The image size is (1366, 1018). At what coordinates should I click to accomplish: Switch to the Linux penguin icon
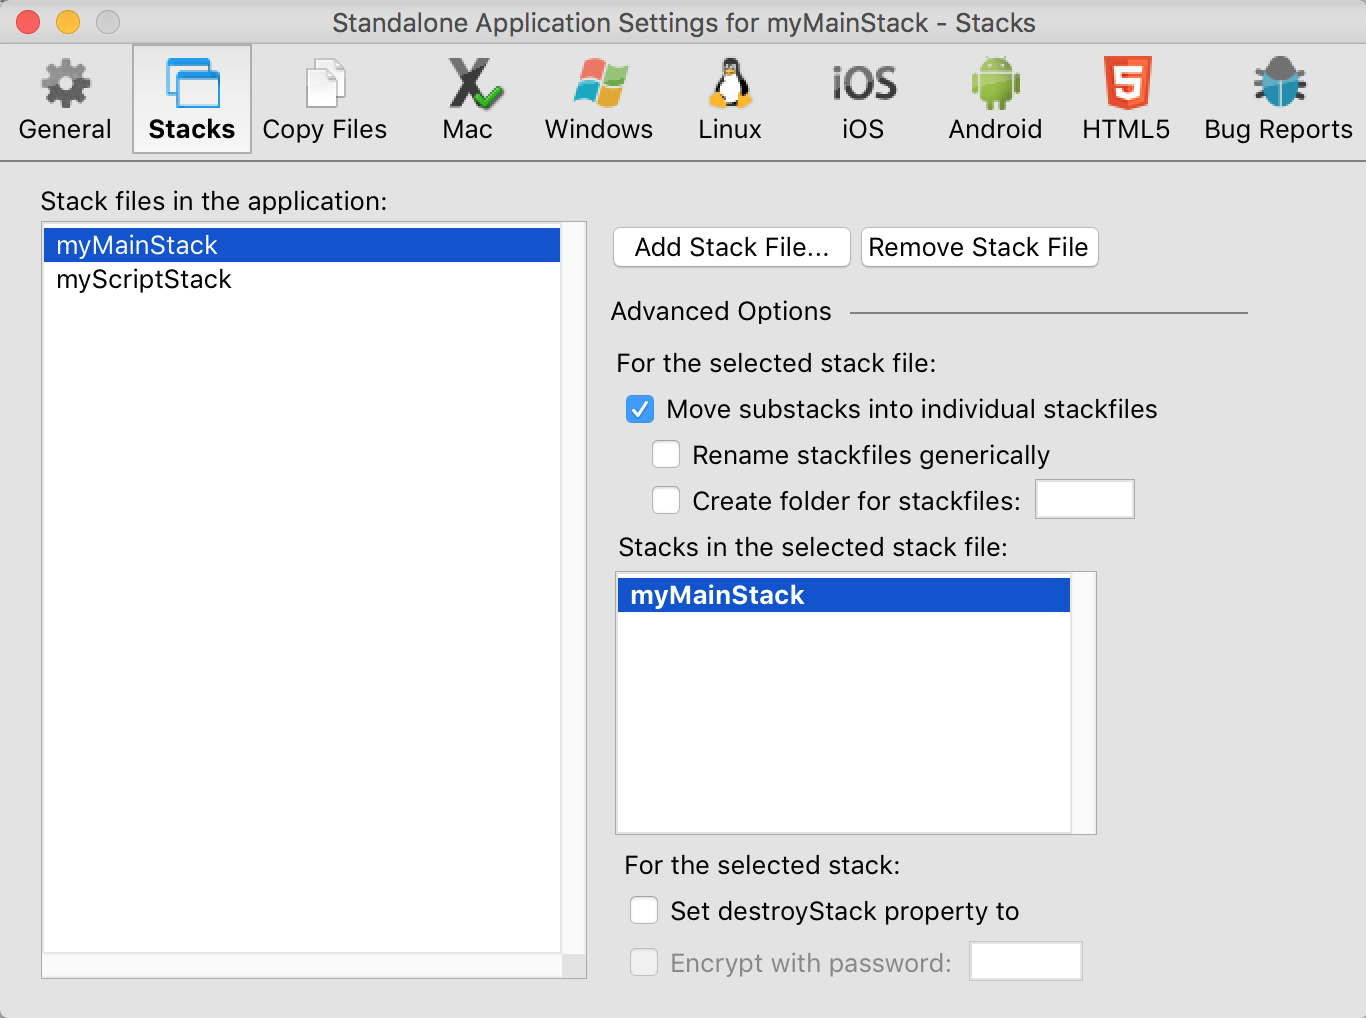click(730, 84)
